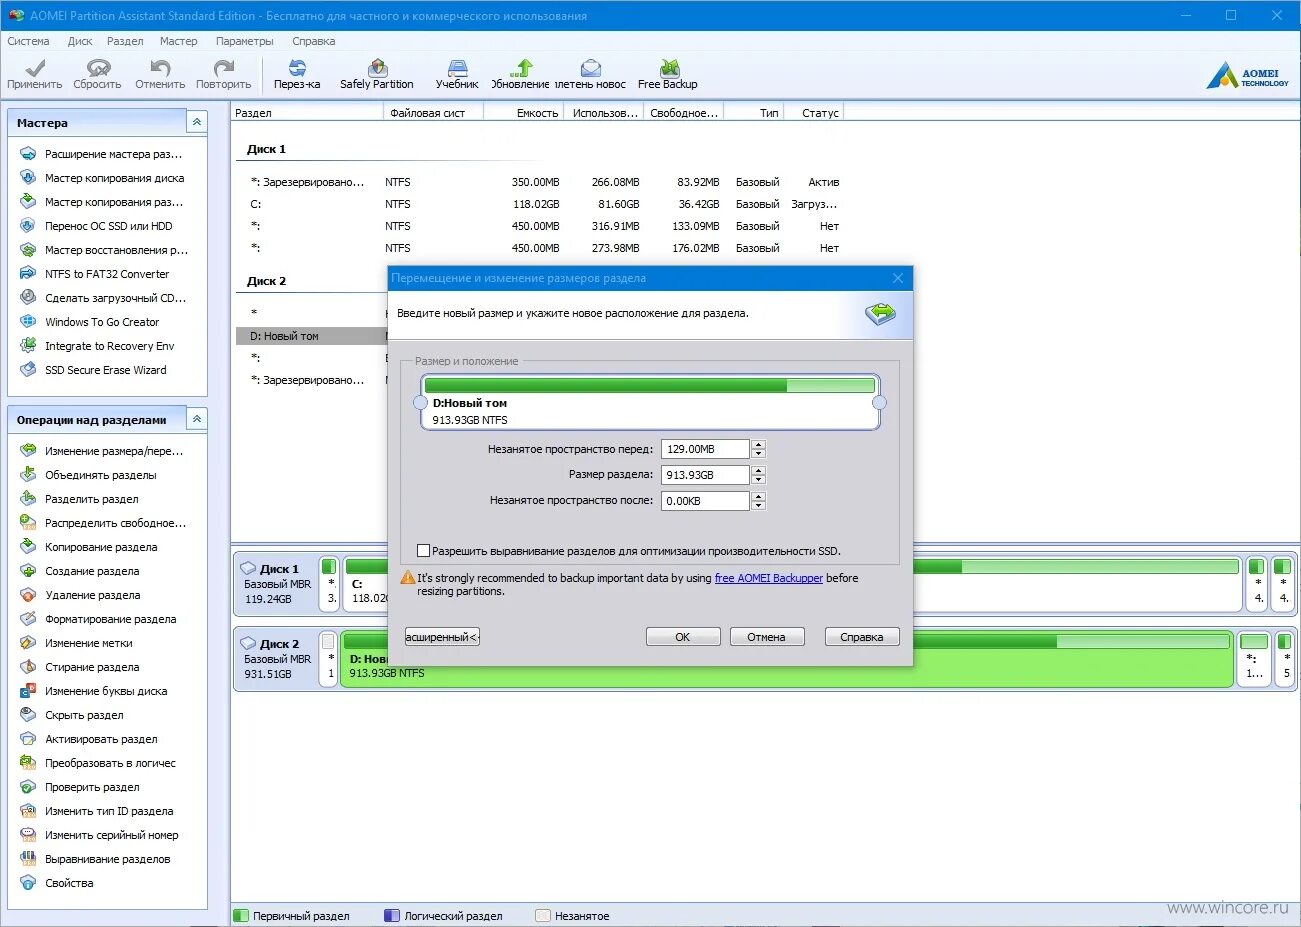This screenshot has width=1301, height=927.
Task: Click right resize handle of partition bar
Action: (880, 402)
